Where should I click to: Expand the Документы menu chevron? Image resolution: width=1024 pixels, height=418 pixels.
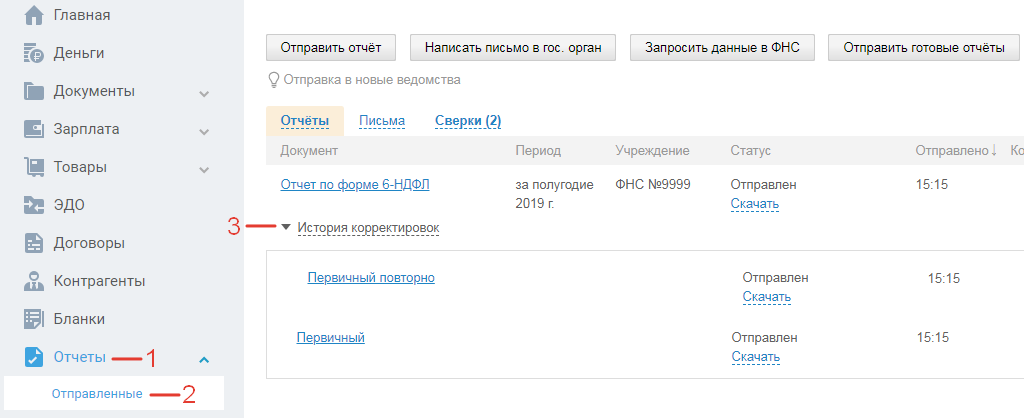pos(204,93)
